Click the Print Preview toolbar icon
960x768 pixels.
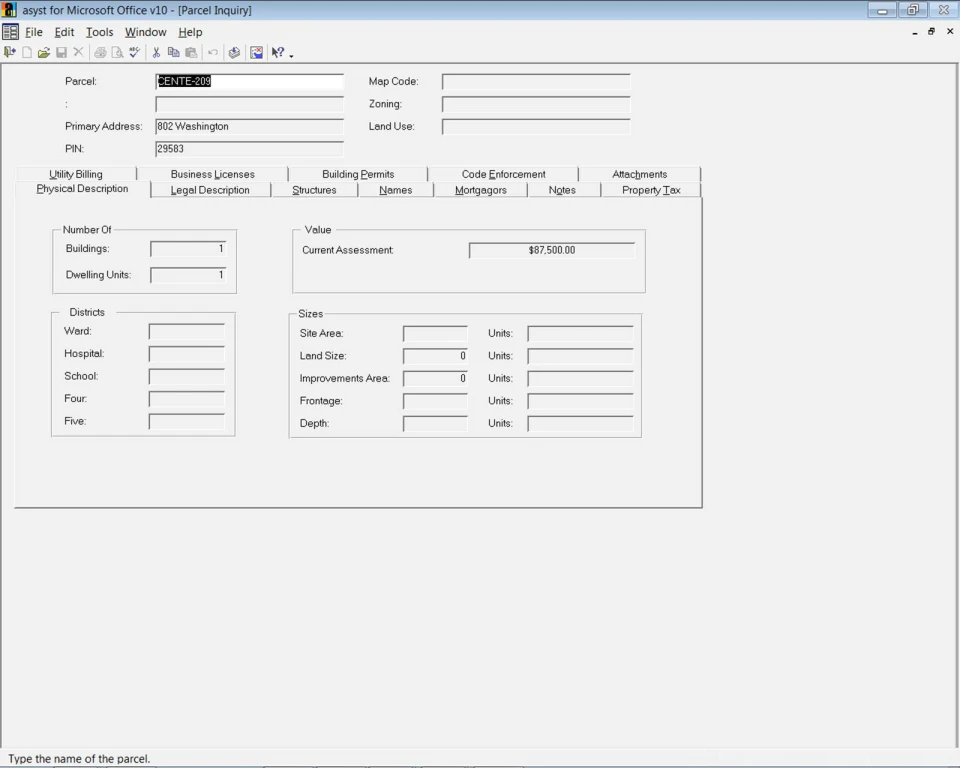tap(117, 53)
